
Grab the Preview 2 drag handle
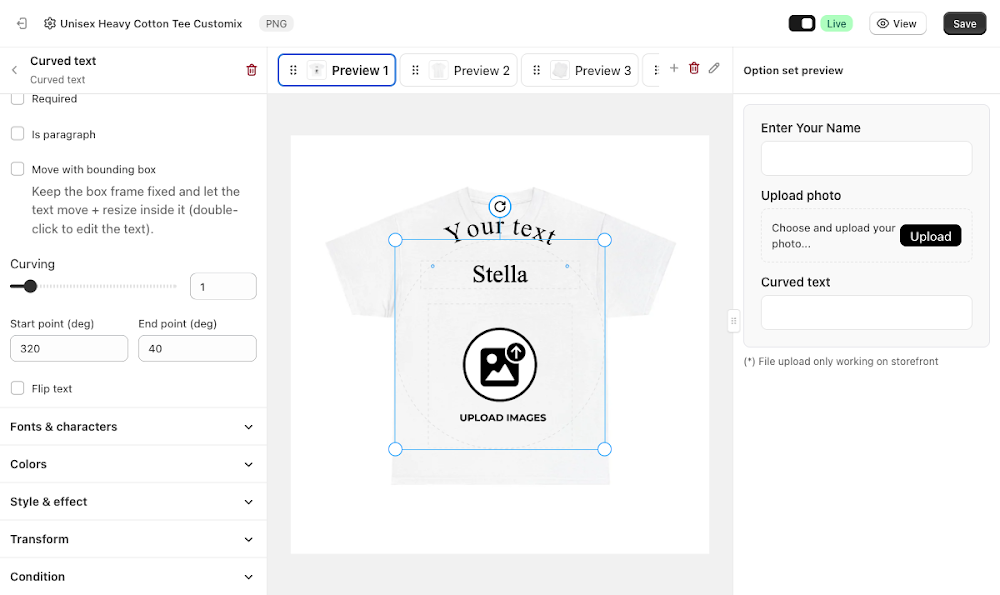point(415,70)
